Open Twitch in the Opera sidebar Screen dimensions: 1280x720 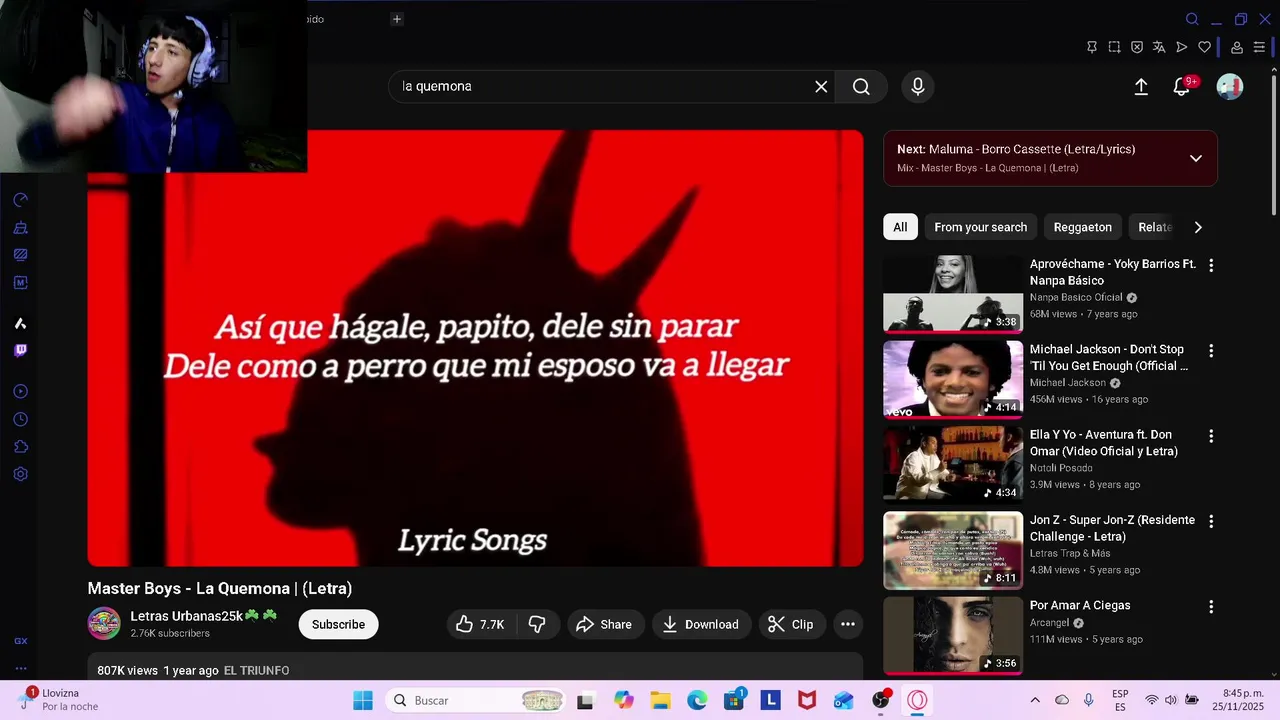click(20, 350)
